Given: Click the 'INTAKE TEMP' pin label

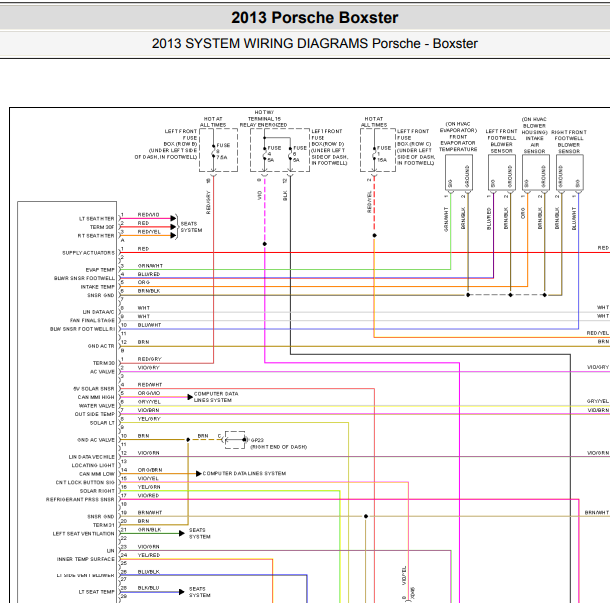Looking at the screenshot, I should tap(97, 287).
